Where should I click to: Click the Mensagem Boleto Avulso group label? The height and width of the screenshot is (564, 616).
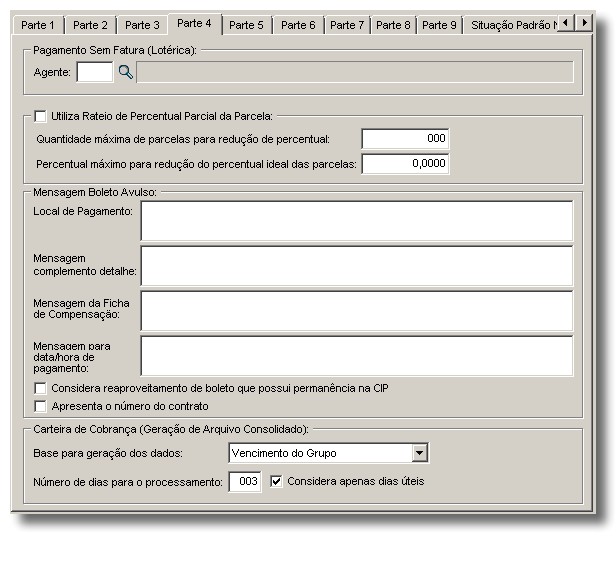pyautogui.click(x=95, y=192)
